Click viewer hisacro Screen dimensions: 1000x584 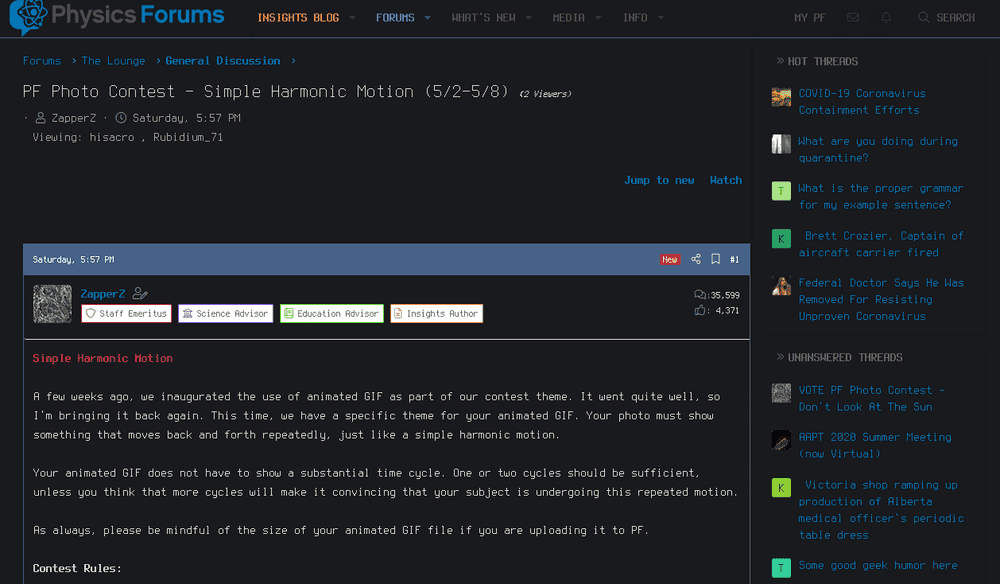pos(112,137)
